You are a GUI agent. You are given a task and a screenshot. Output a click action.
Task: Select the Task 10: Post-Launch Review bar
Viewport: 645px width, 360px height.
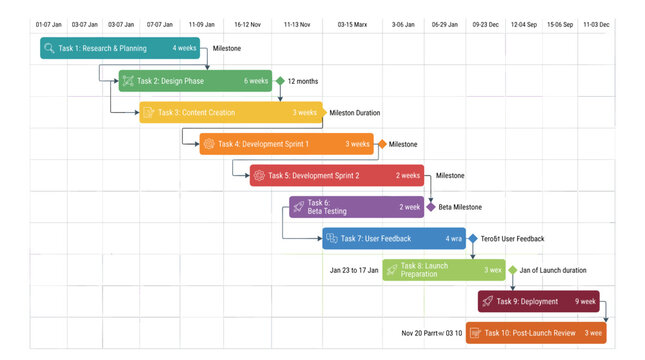(x=536, y=333)
